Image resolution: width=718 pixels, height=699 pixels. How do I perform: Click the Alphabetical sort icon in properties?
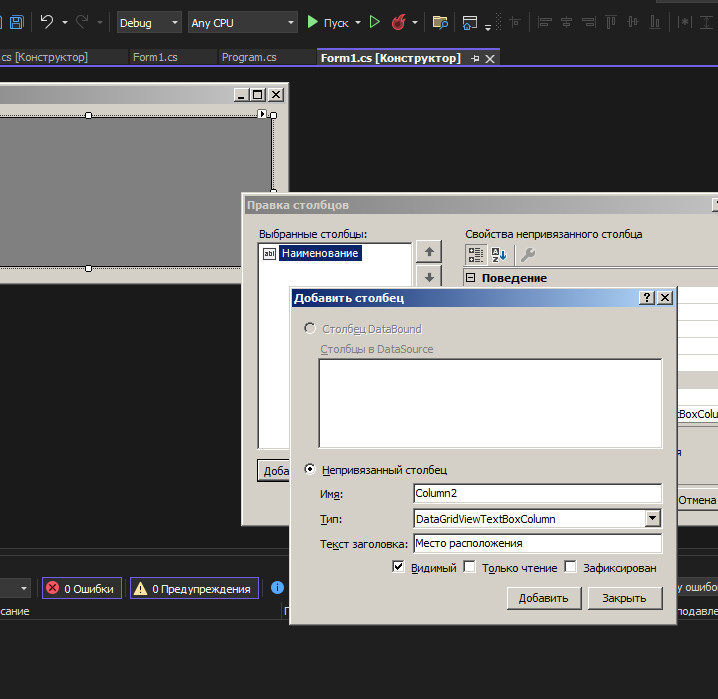(x=499, y=255)
